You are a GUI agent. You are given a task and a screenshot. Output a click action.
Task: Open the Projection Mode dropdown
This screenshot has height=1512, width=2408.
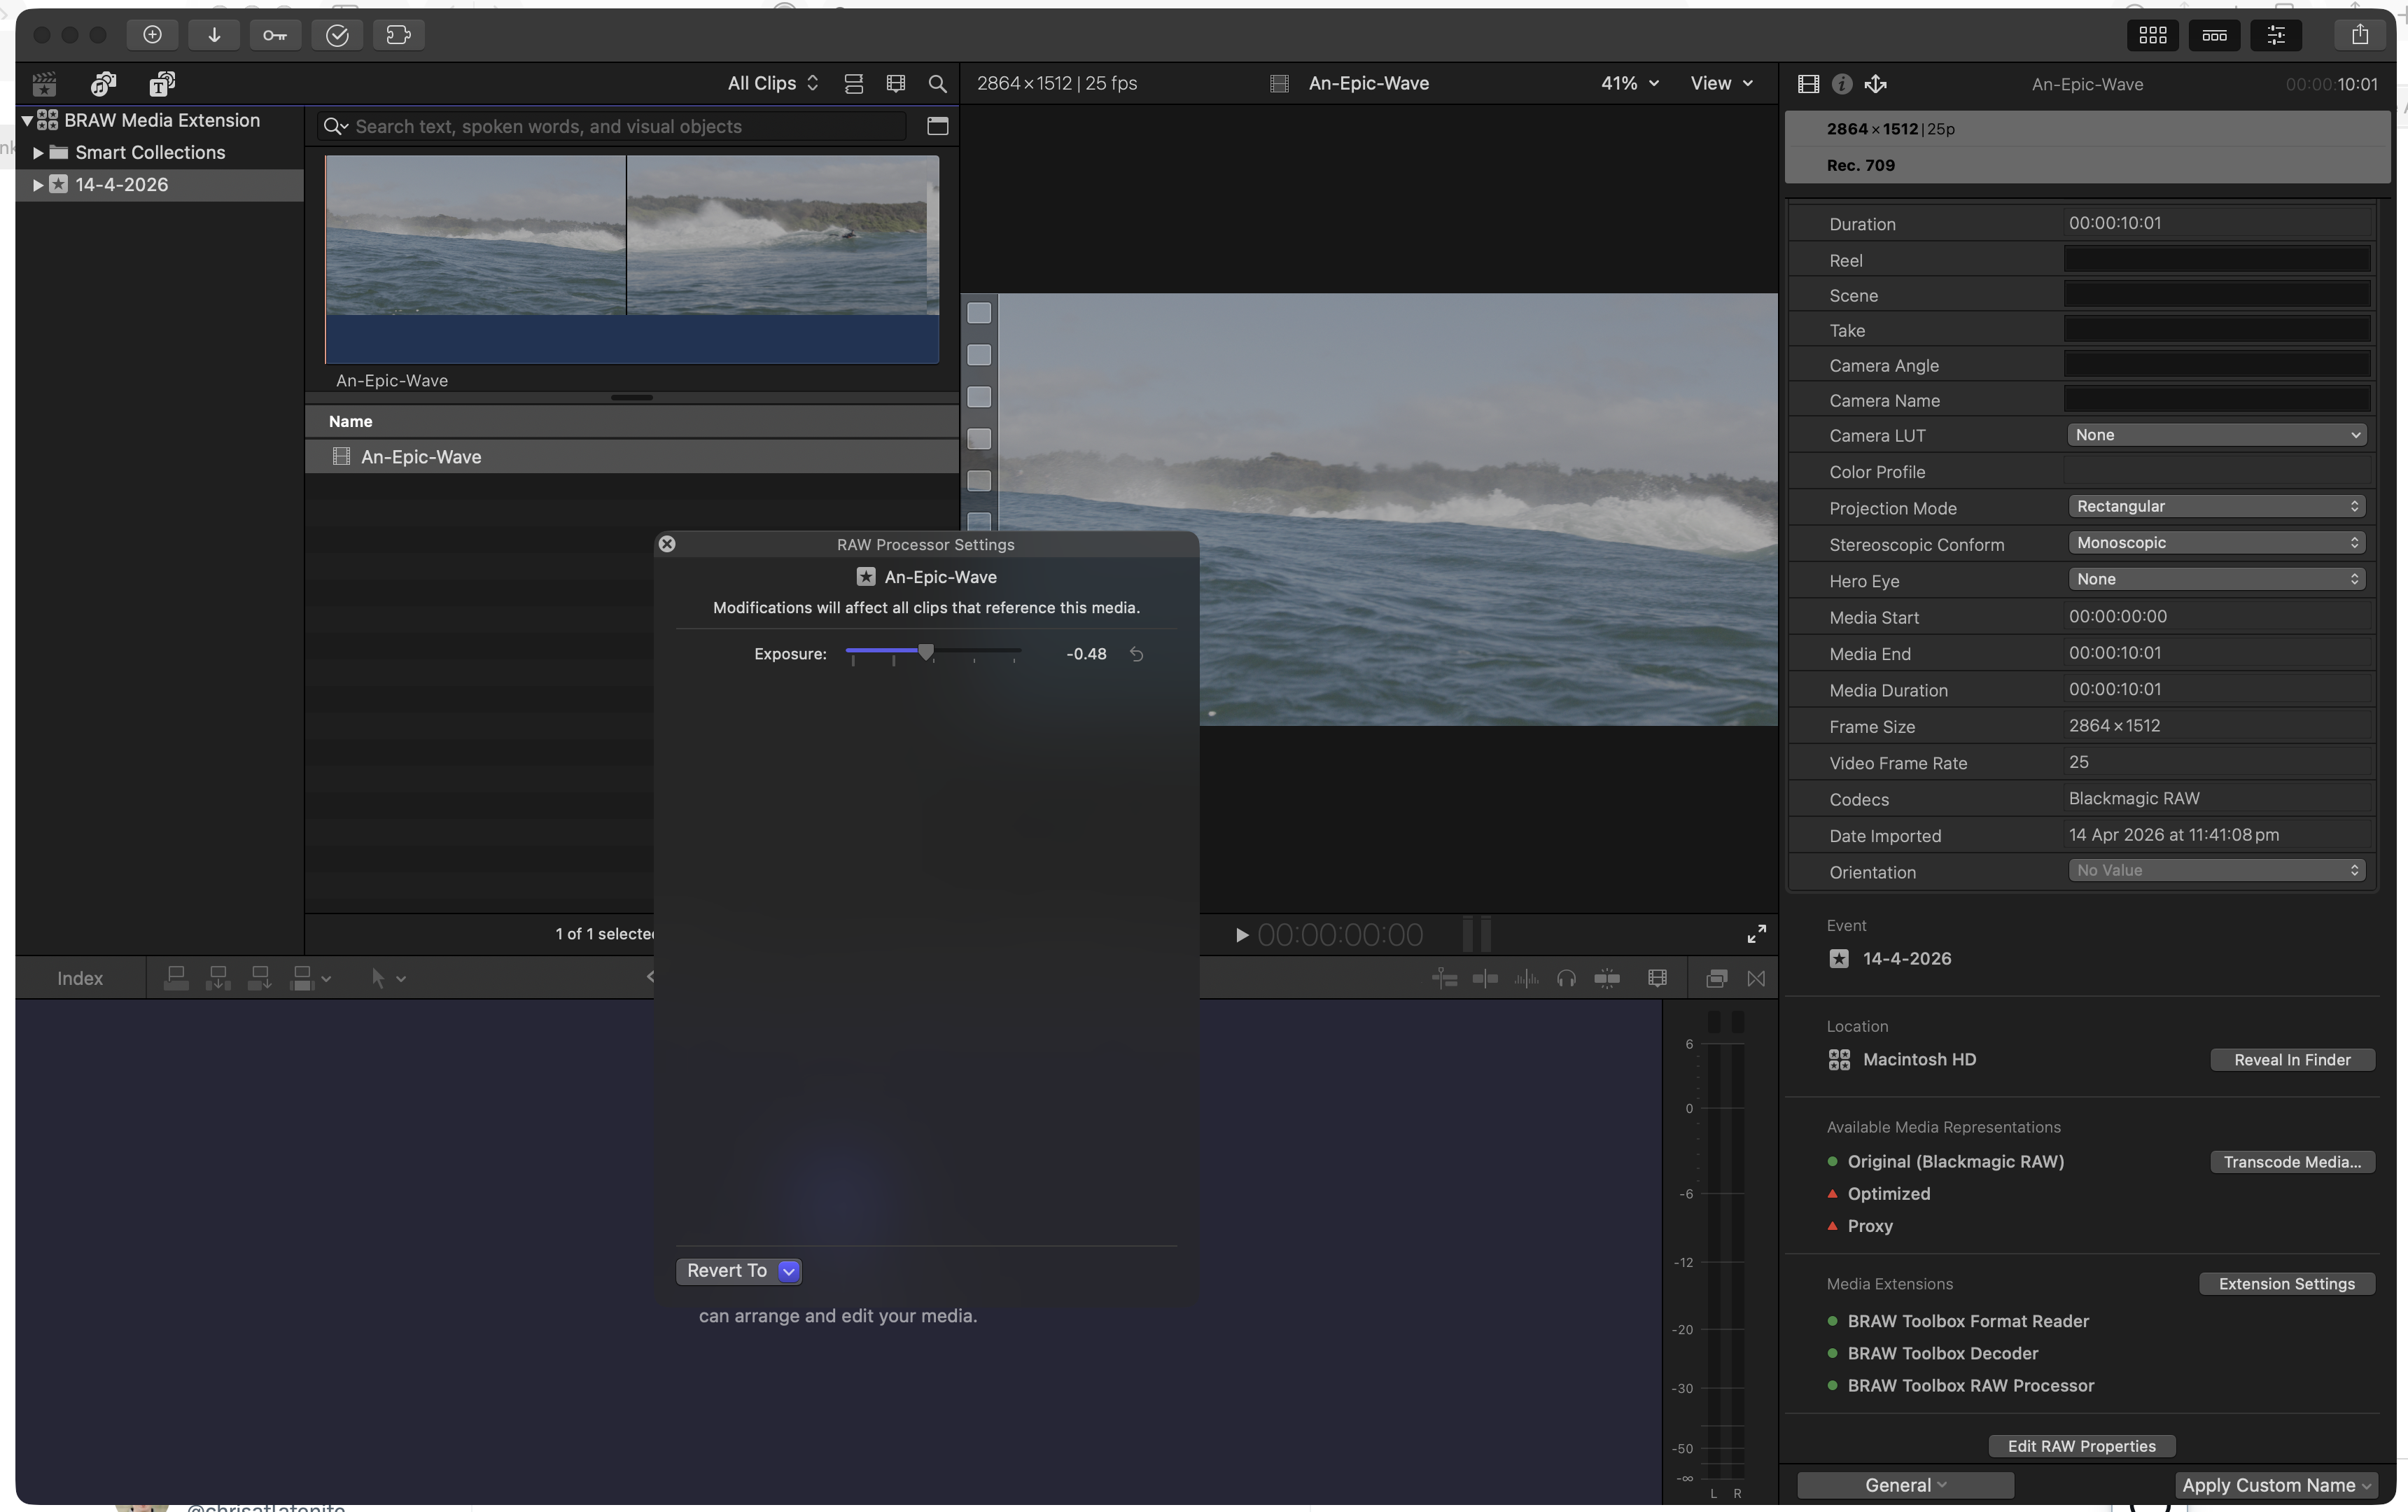pos(2216,507)
